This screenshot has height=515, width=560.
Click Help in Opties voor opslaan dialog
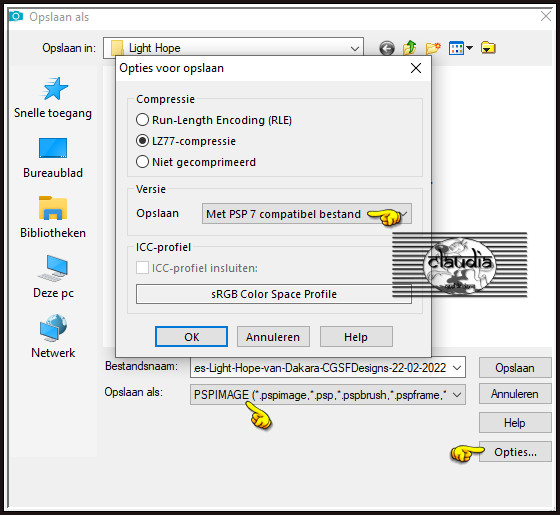coord(356,336)
